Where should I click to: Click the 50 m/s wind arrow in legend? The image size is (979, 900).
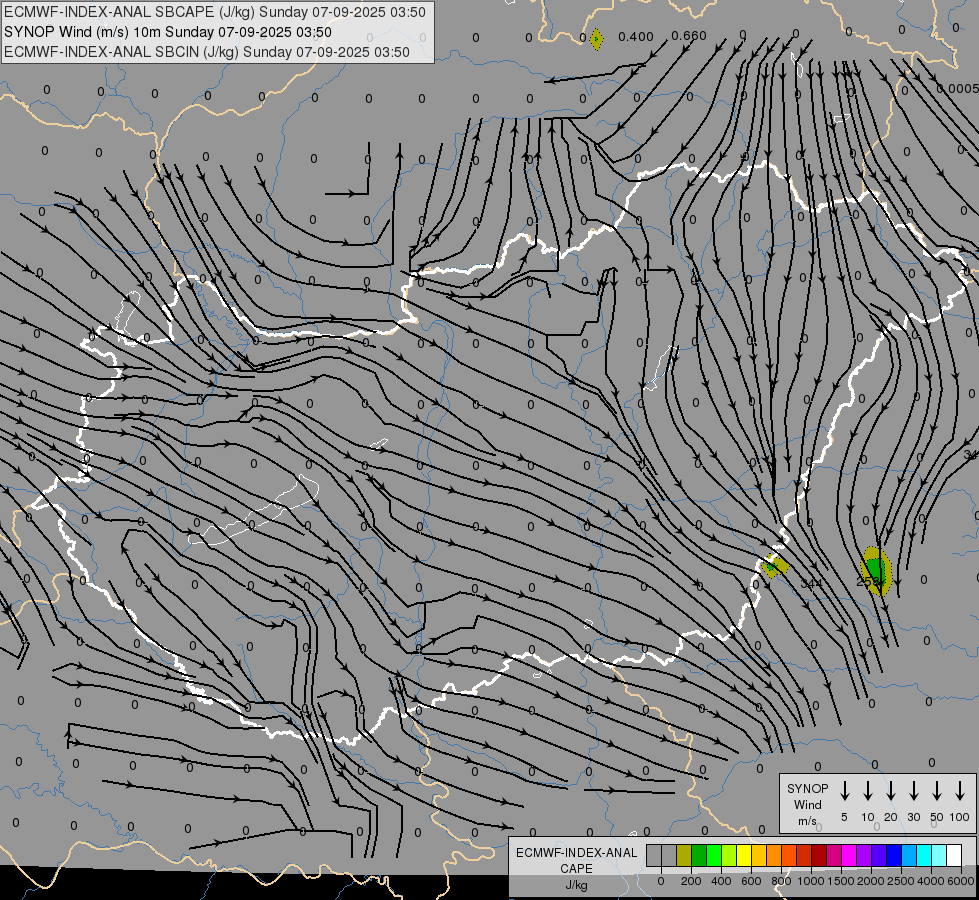click(x=937, y=791)
